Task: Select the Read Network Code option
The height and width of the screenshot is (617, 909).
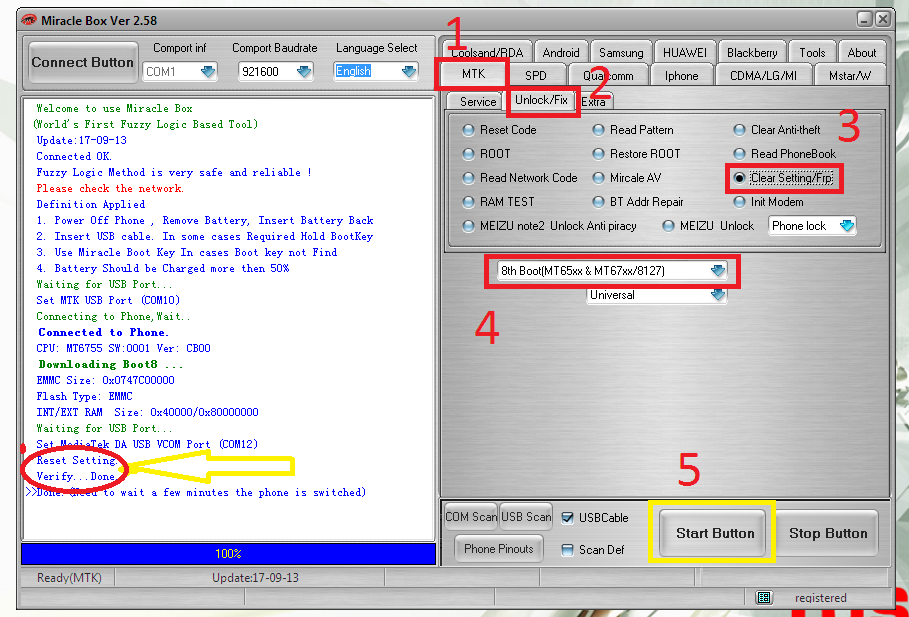Action: point(519,178)
